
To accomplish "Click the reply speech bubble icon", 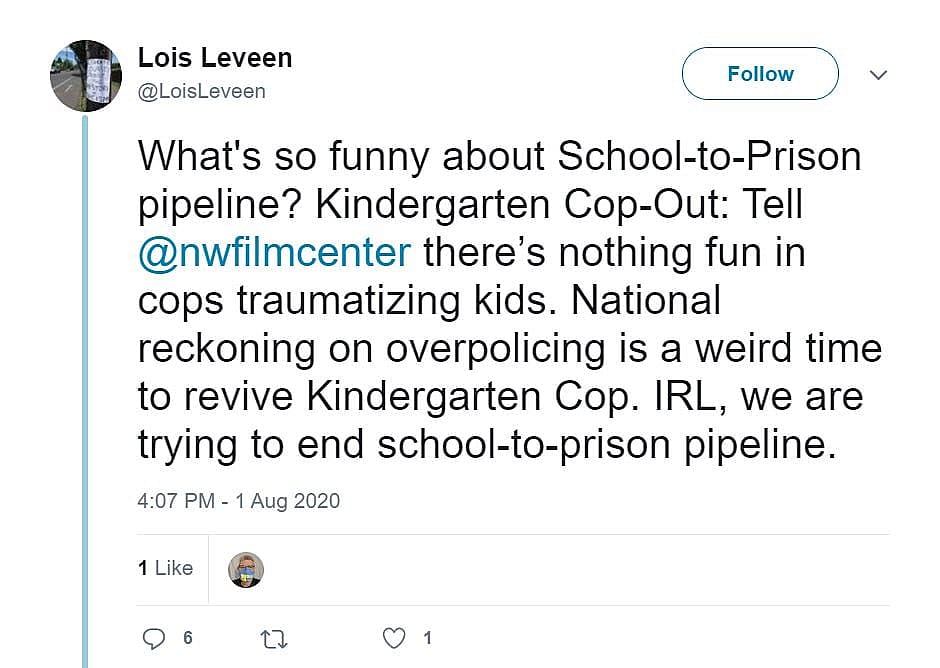I will [x=154, y=638].
